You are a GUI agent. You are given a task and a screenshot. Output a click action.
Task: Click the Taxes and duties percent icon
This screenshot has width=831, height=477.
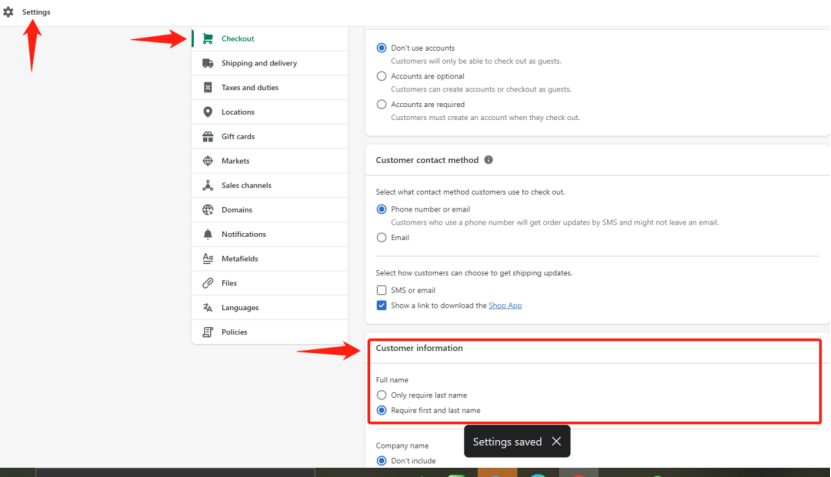pyautogui.click(x=208, y=87)
